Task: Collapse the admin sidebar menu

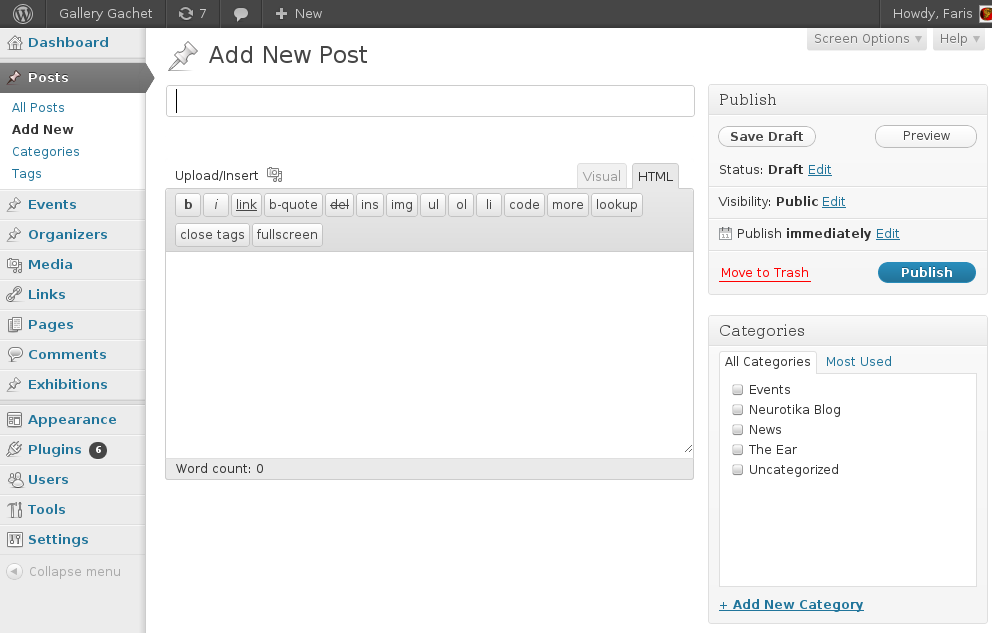Action: tap(62, 571)
